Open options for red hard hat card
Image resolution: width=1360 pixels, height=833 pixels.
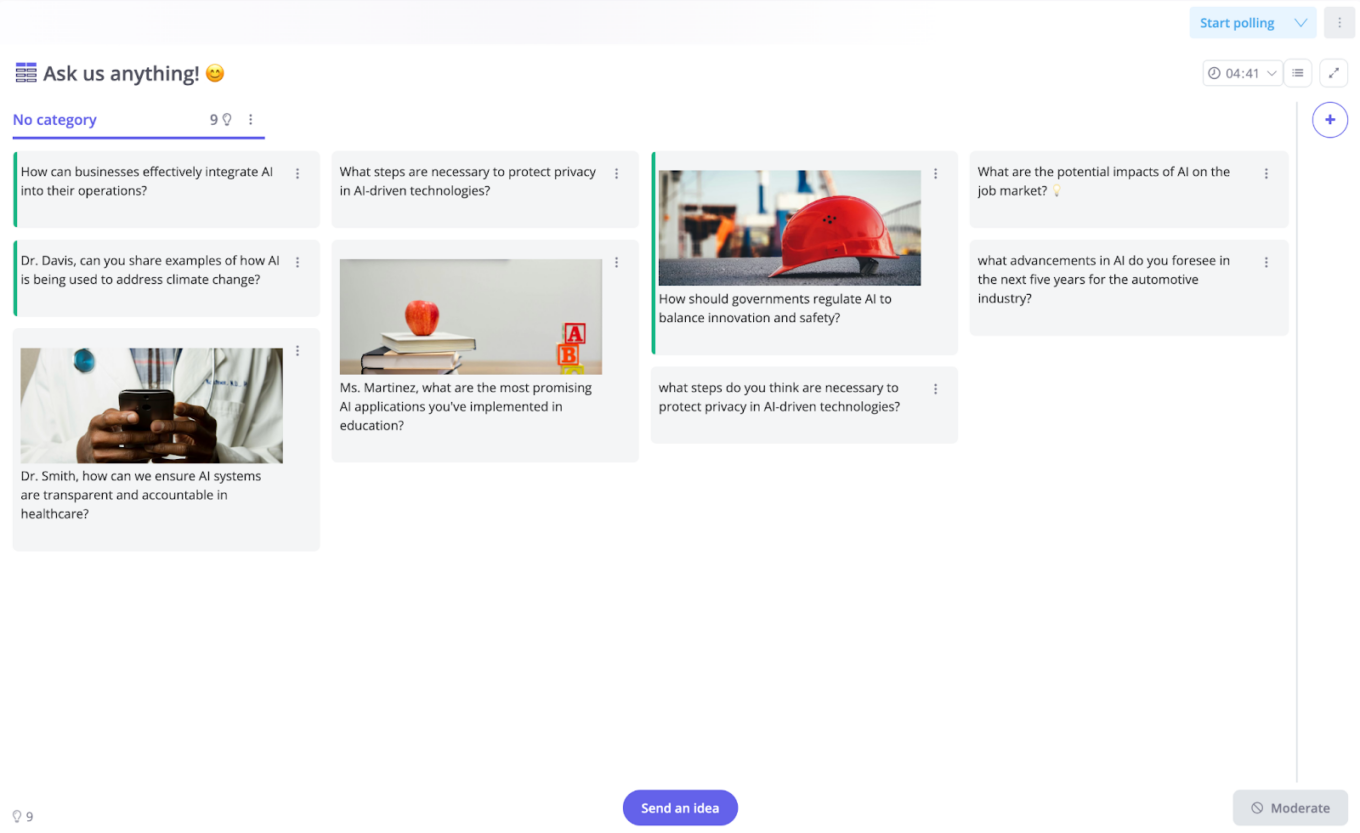(x=935, y=174)
